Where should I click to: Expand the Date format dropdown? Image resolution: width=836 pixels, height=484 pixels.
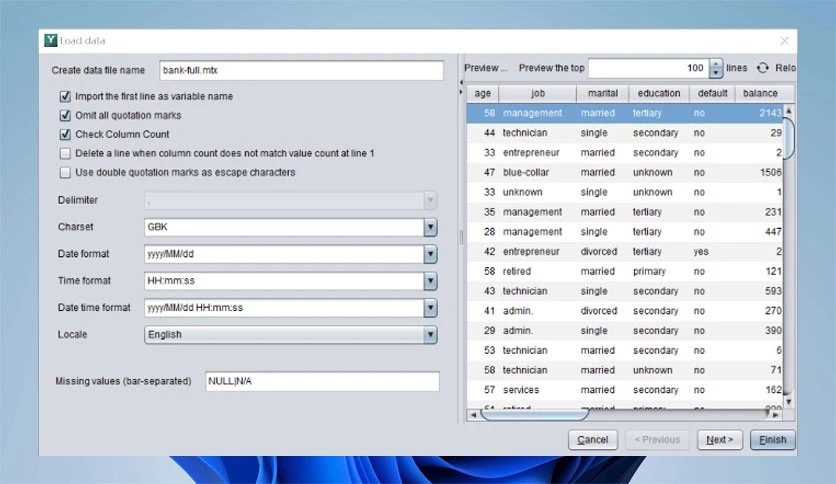430,254
